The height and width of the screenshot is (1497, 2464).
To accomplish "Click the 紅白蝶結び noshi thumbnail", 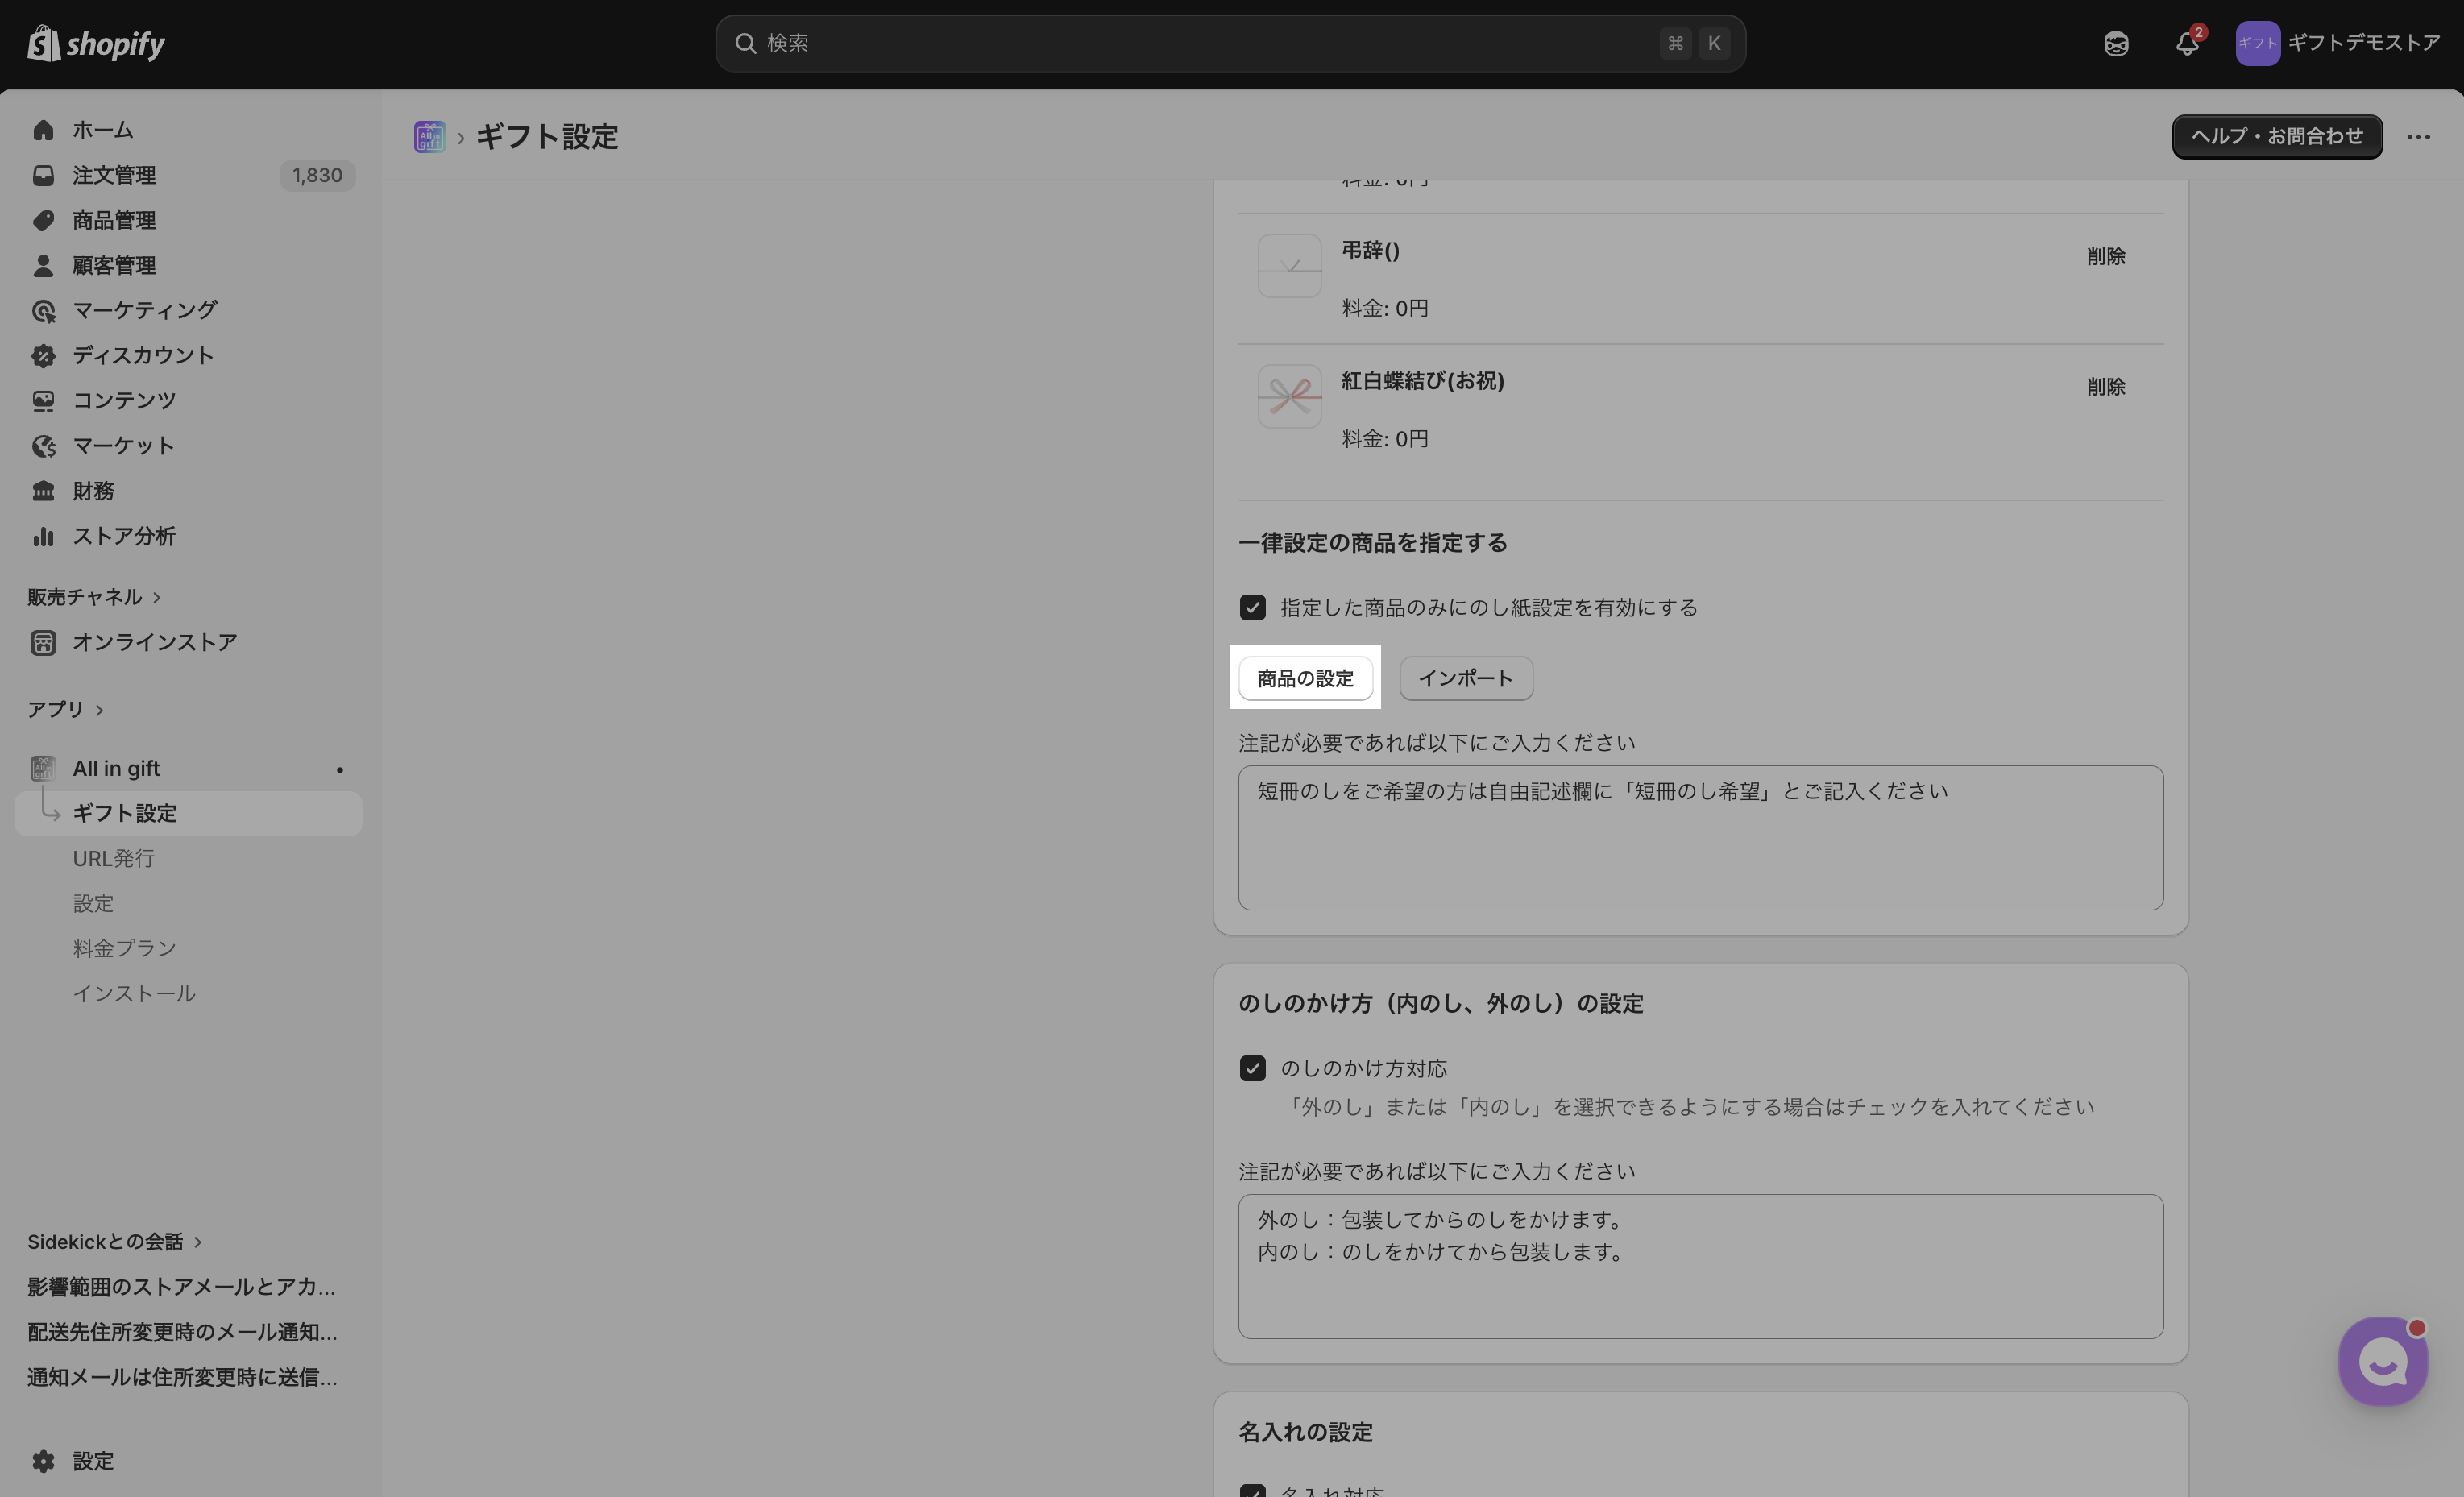I will pyautogui.click(x=1289, y=396).
